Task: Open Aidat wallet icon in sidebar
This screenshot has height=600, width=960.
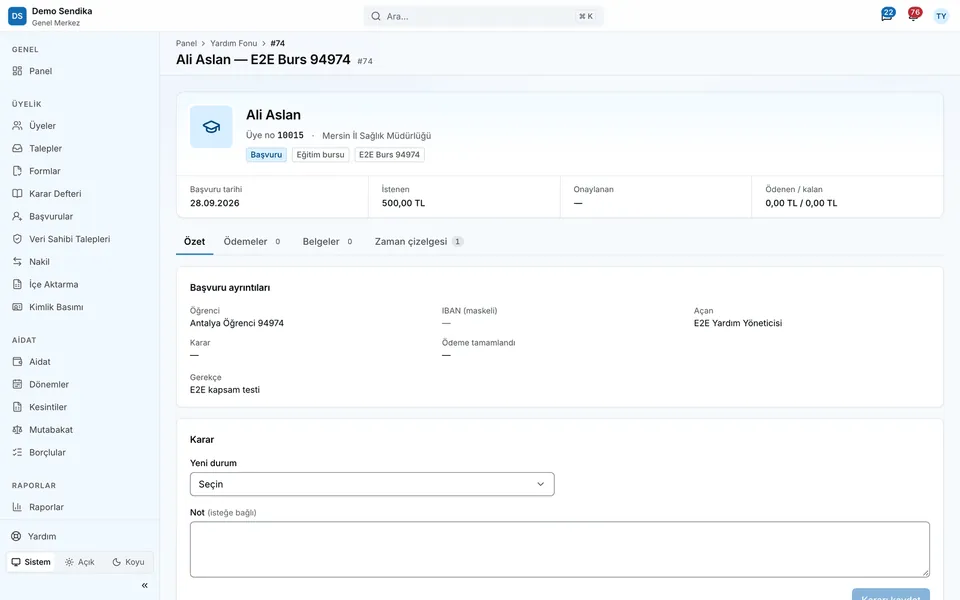Action: [17, 362]
